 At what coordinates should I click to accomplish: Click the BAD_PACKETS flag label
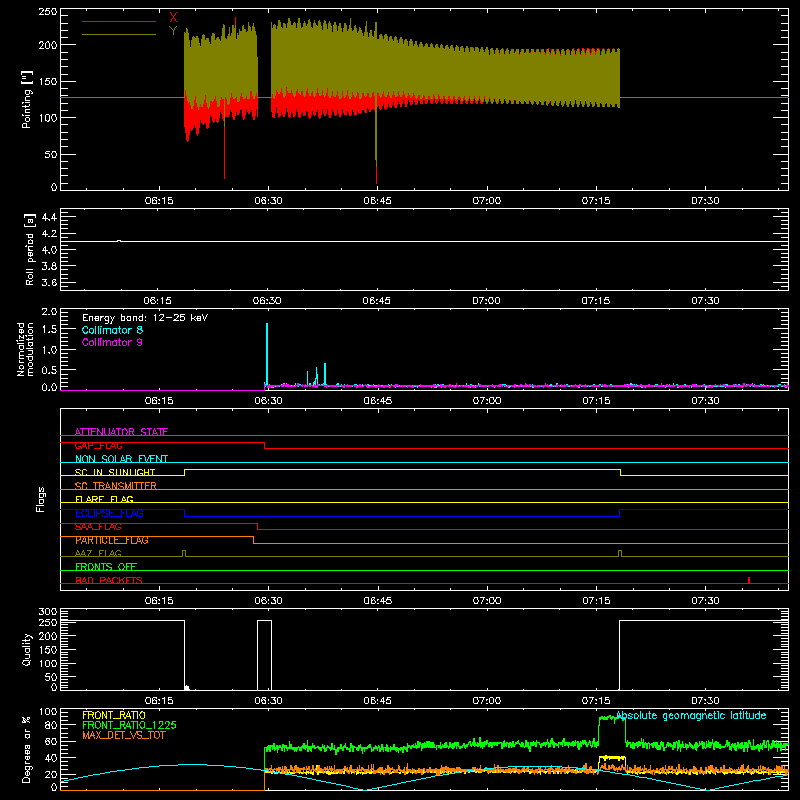click(x=109, y=580)
